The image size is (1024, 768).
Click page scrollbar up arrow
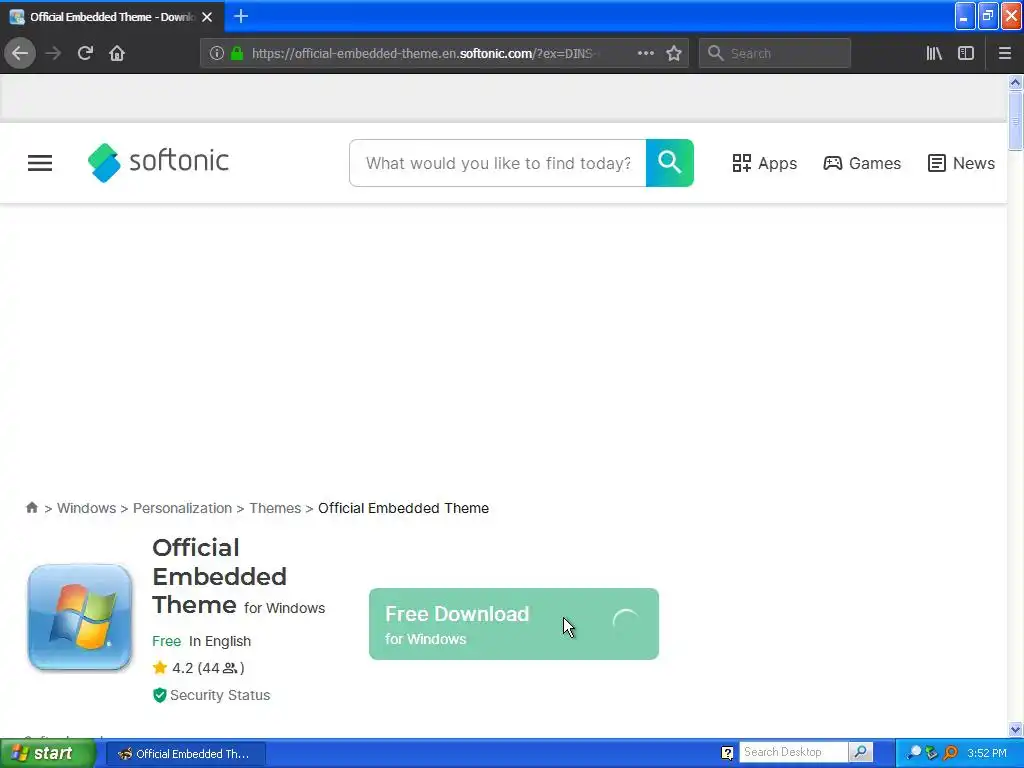click(x=1015, y=82)
